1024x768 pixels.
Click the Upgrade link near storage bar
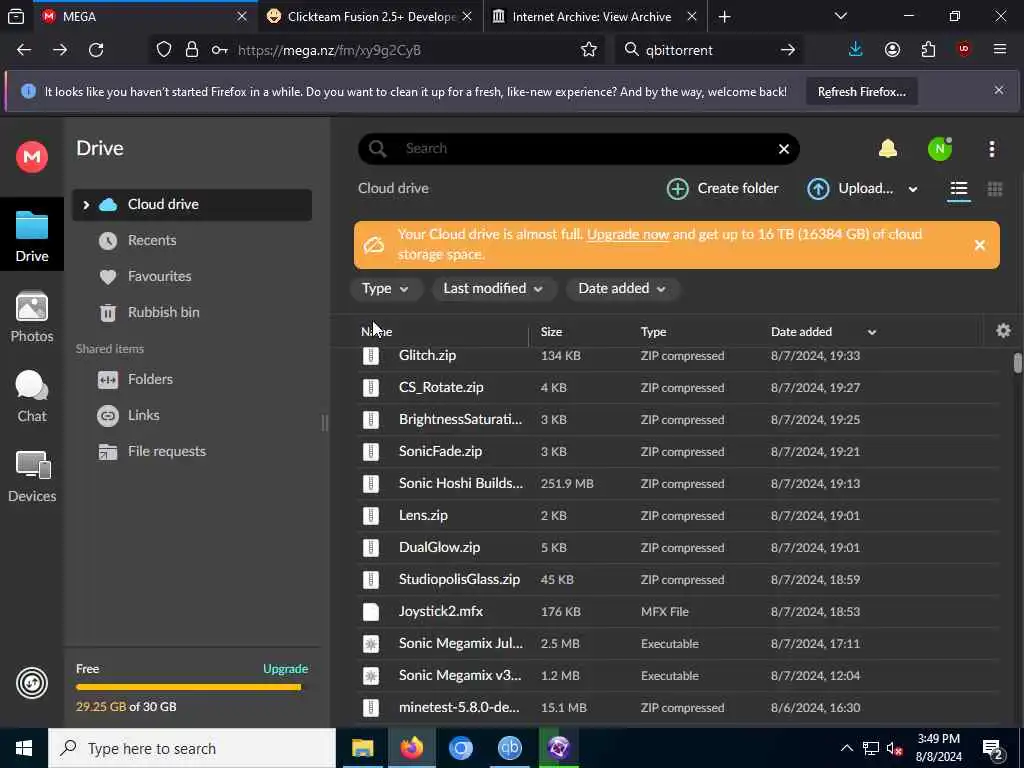pos(285,669)
